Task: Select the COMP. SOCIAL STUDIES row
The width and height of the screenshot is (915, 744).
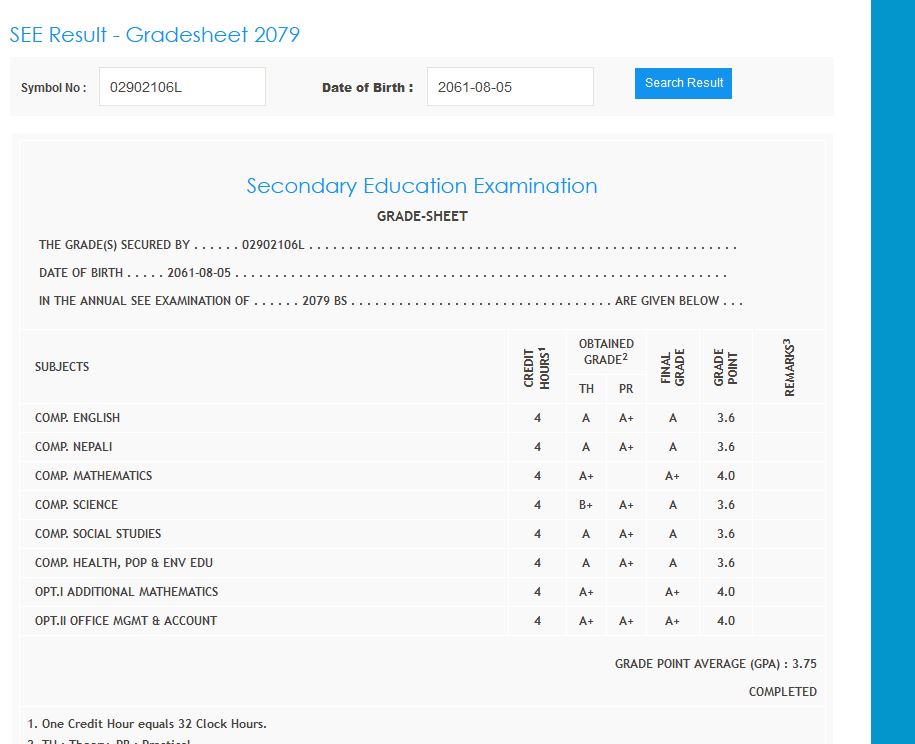Action: (x=98, y=534)
